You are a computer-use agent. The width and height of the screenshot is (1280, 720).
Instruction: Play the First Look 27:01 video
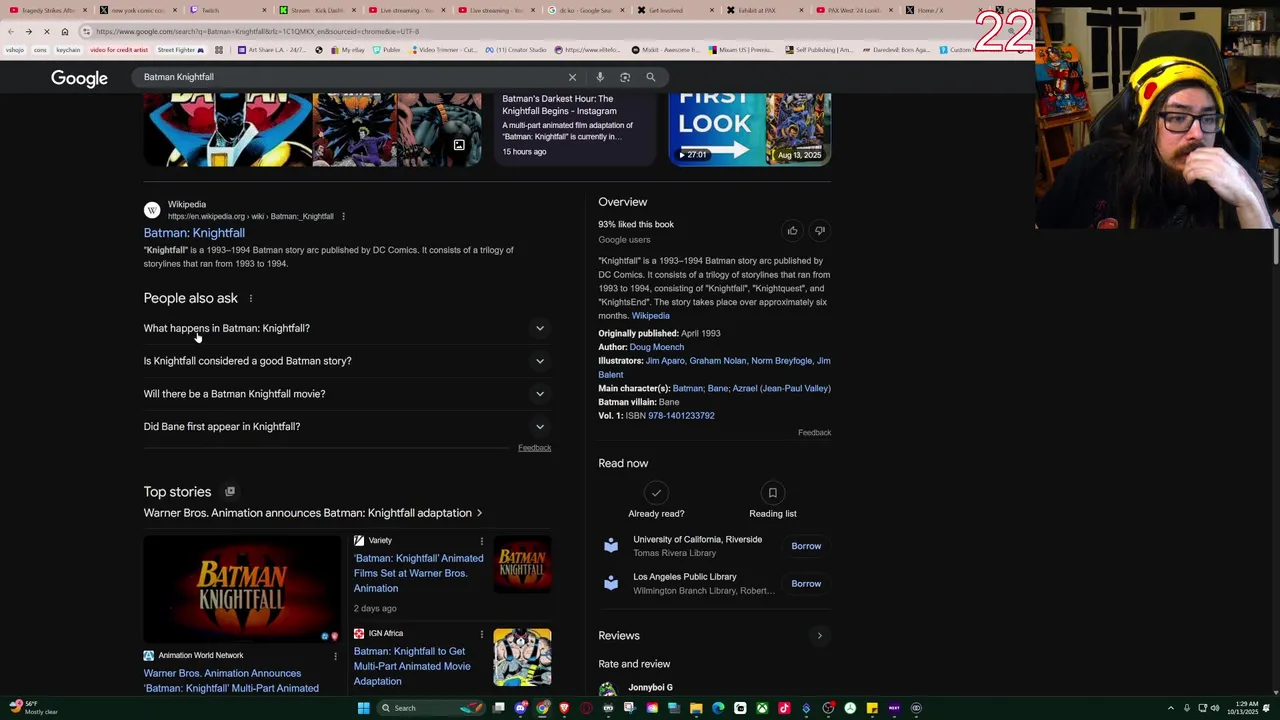pos(750,128)
